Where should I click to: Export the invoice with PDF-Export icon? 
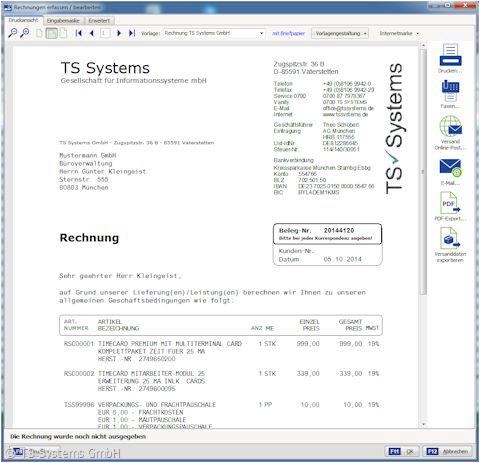click(450, 203)
